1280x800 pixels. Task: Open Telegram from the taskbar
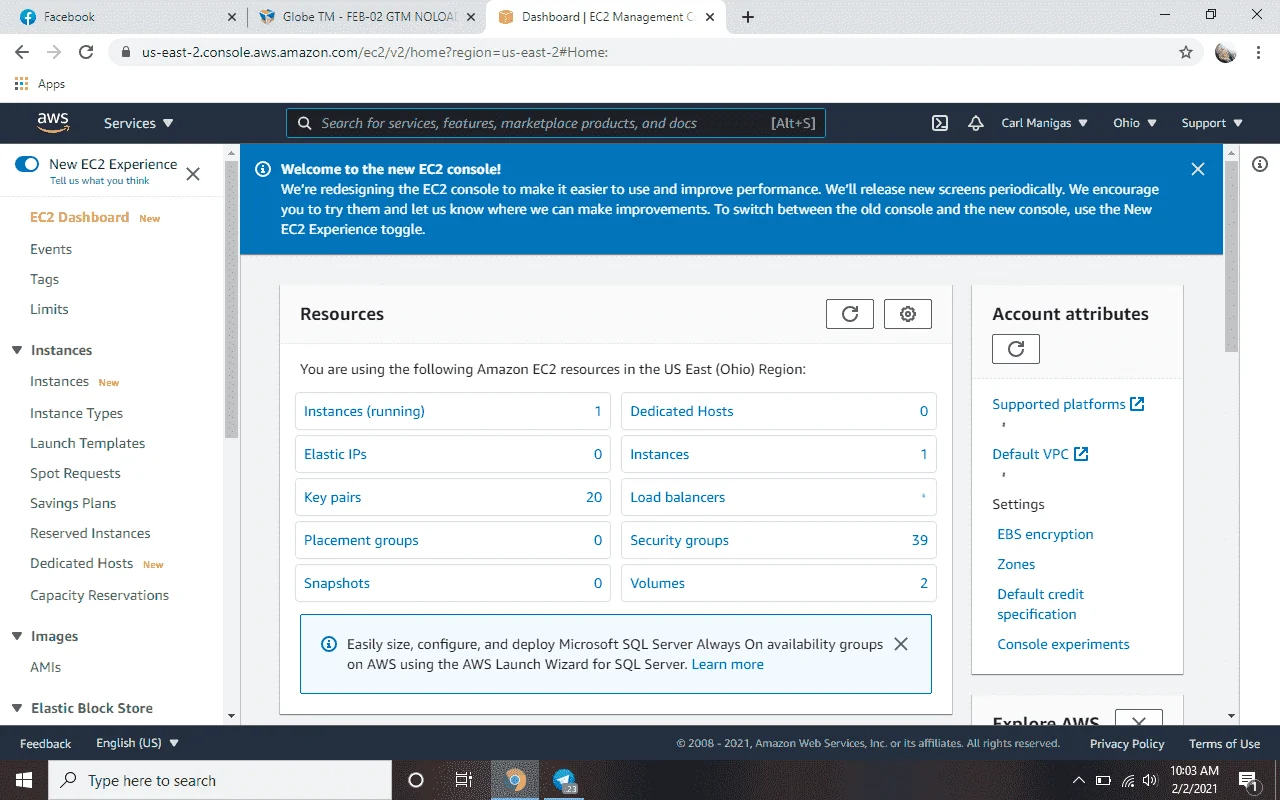click(565, 780)
